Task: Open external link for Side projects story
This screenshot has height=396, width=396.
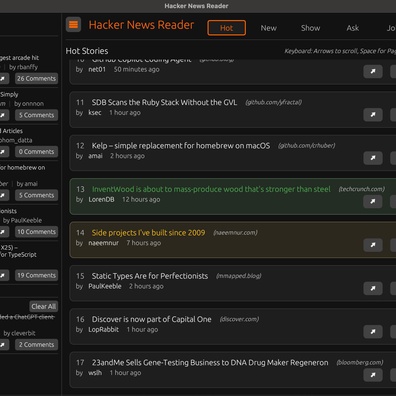Action: pyautogui.click(x=373, y=245)
